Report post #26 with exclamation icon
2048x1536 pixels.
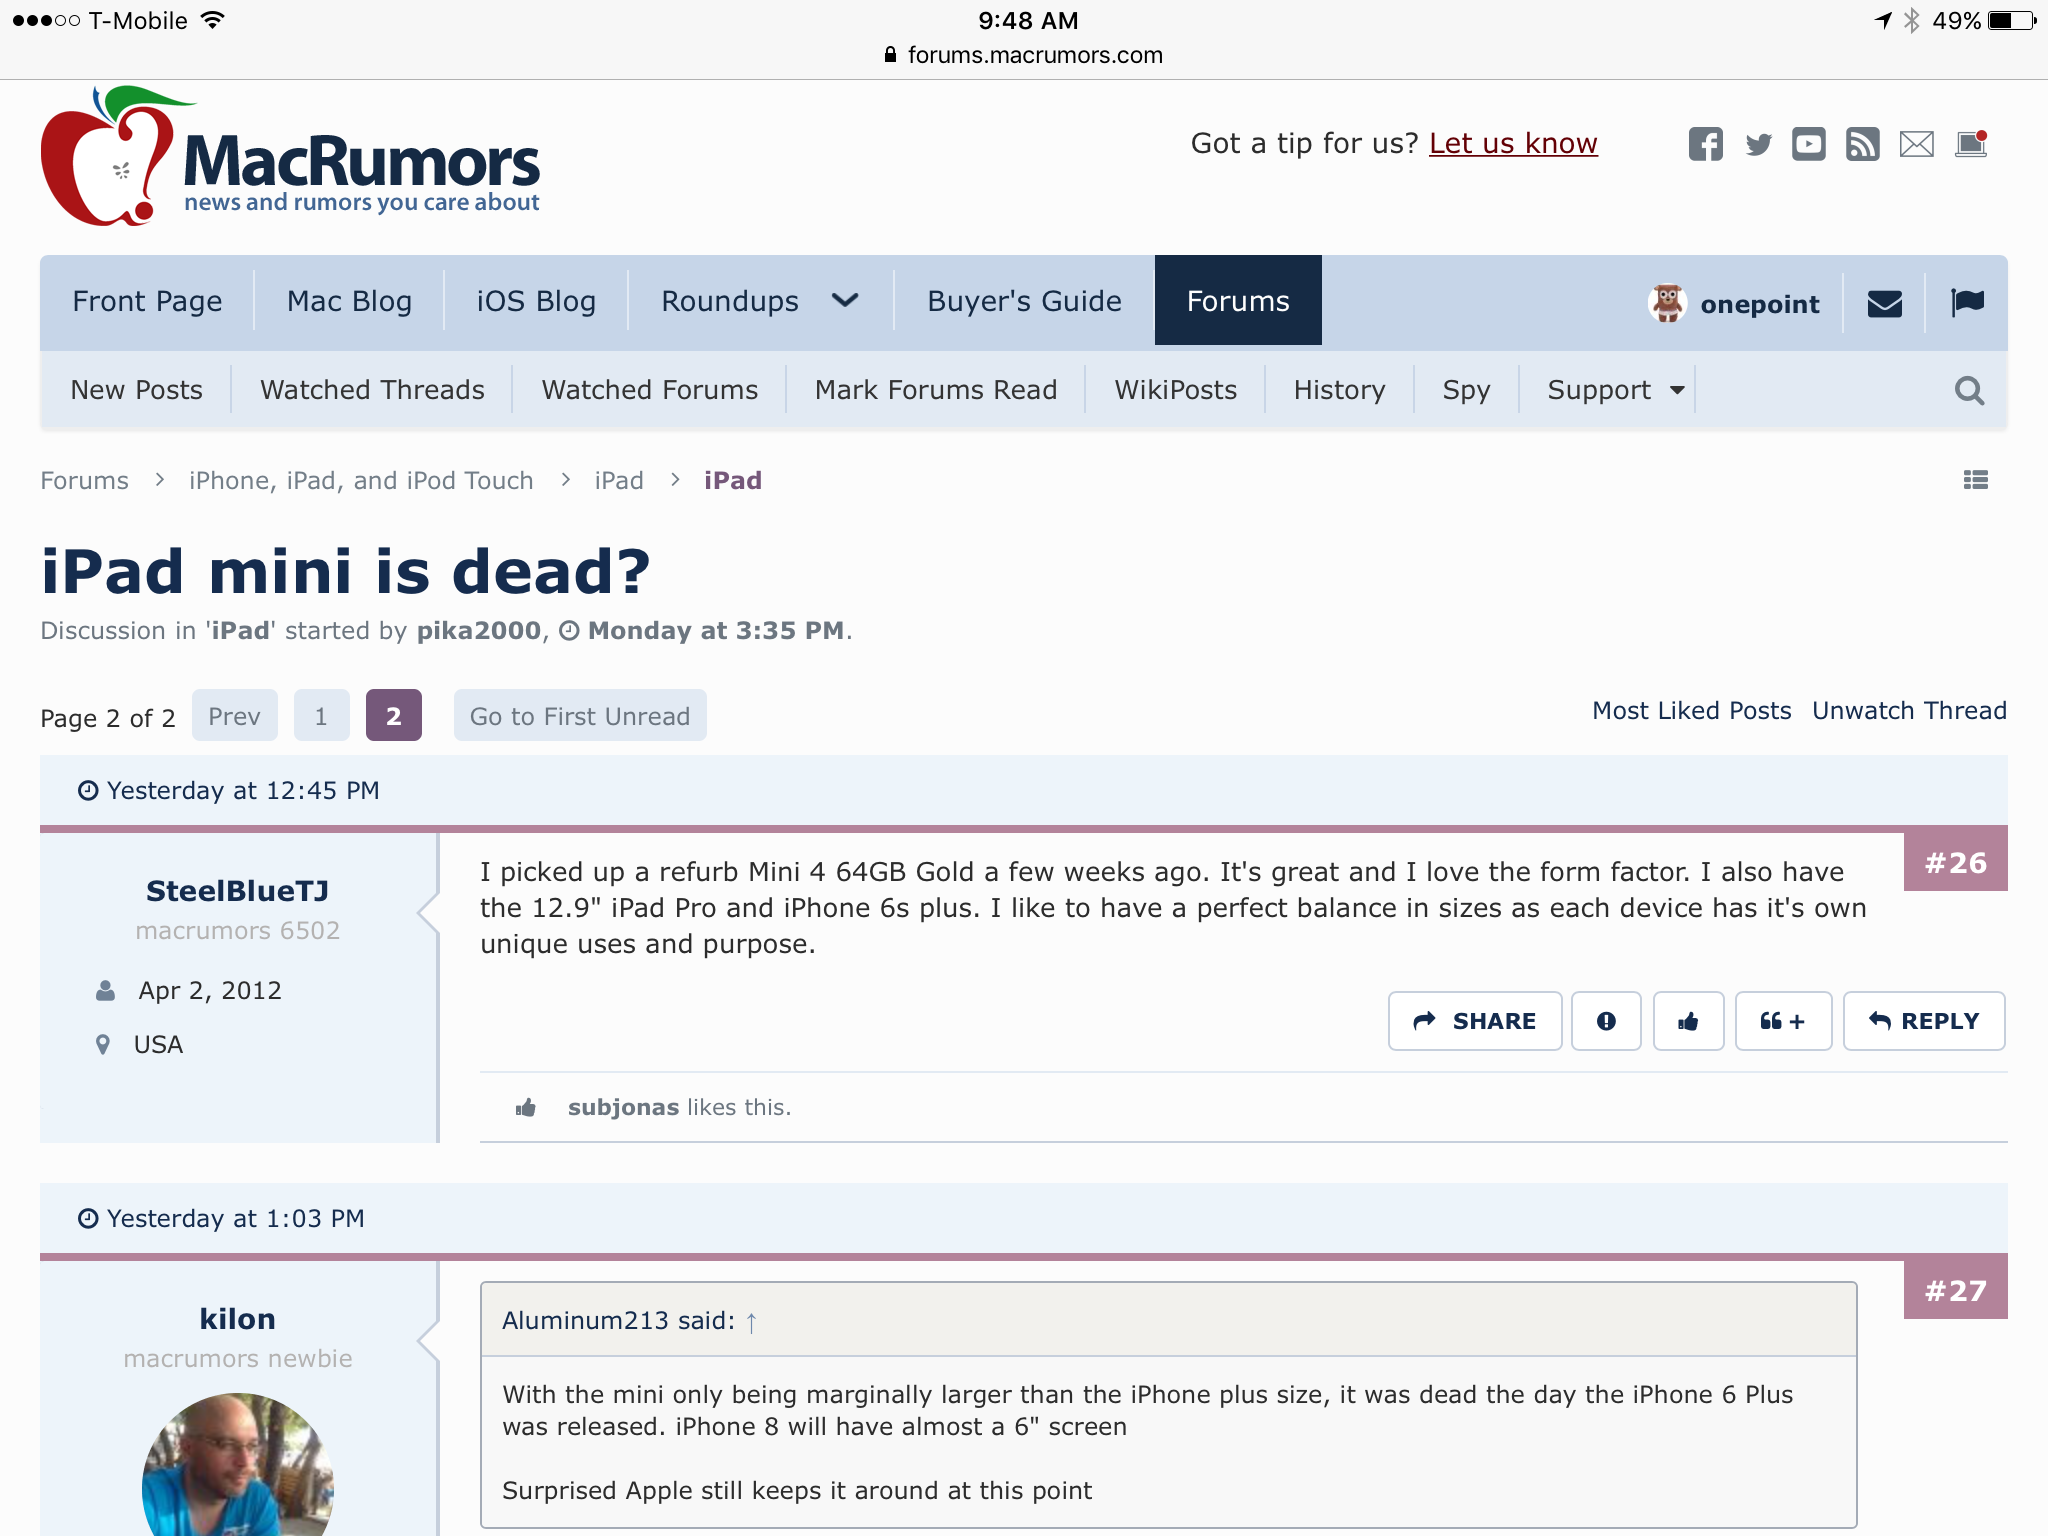[1606, 1021]
